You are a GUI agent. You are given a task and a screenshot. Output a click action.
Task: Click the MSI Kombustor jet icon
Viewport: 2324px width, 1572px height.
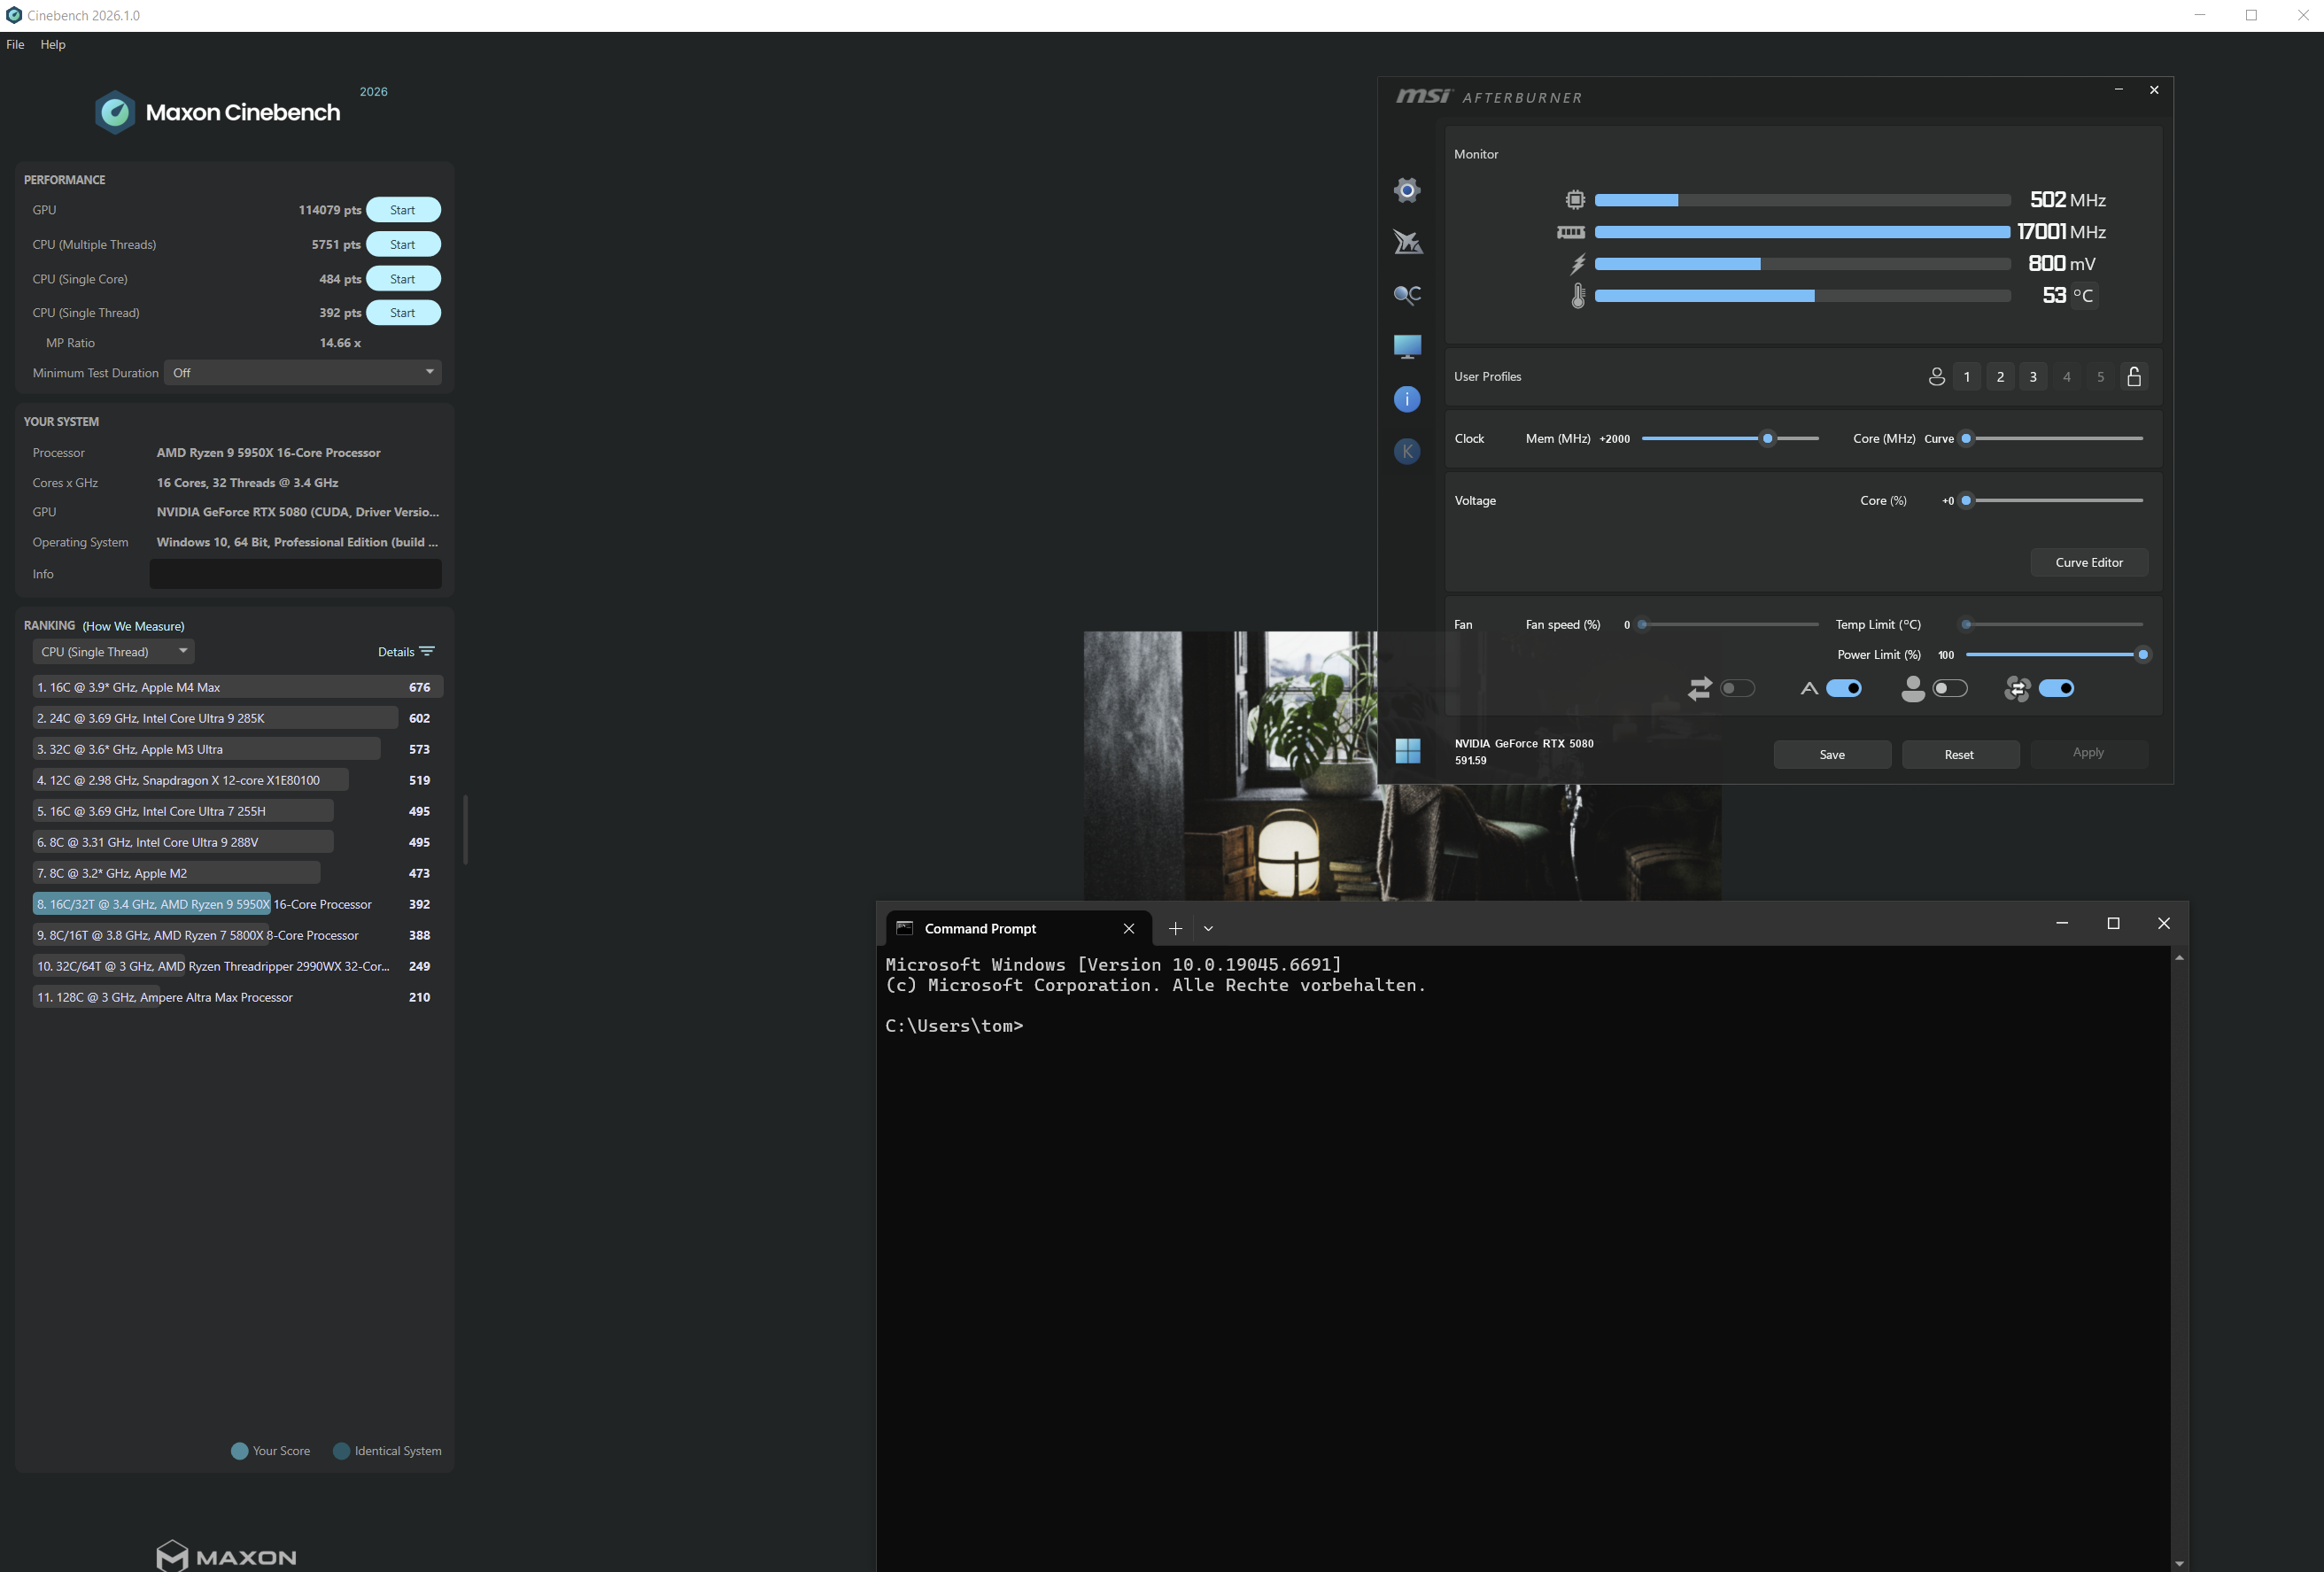point(1407,242)
